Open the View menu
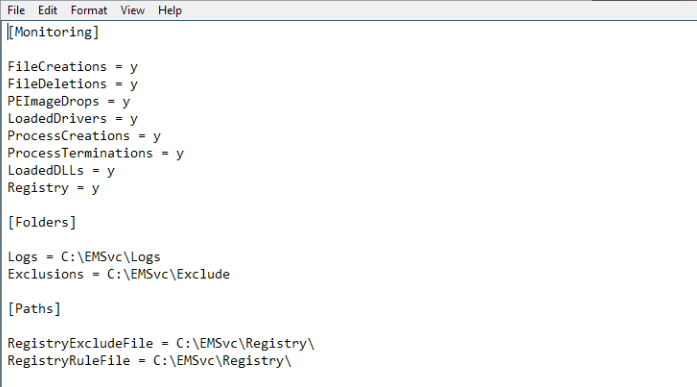 (132, 10)
